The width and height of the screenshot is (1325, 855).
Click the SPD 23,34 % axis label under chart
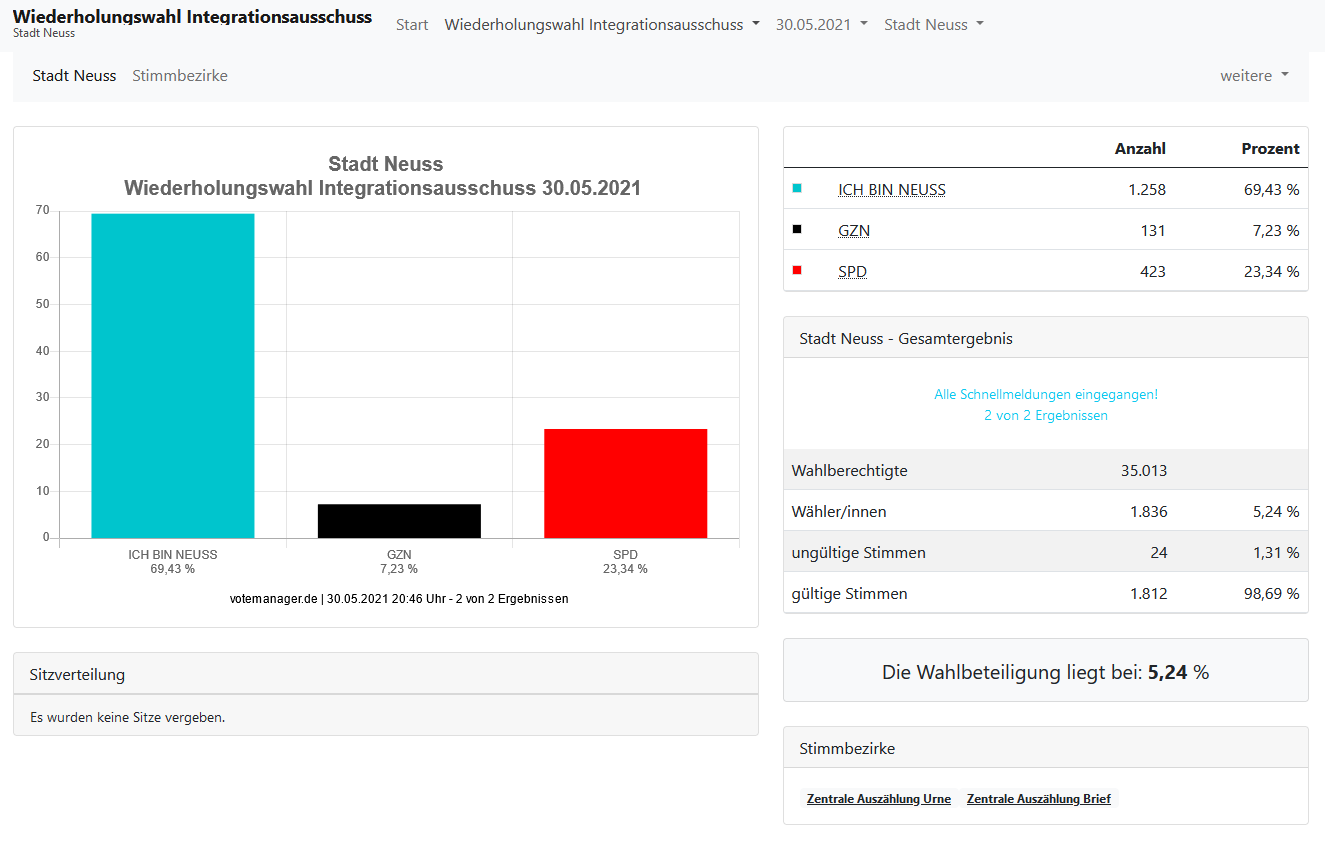[x=625, y=561]
